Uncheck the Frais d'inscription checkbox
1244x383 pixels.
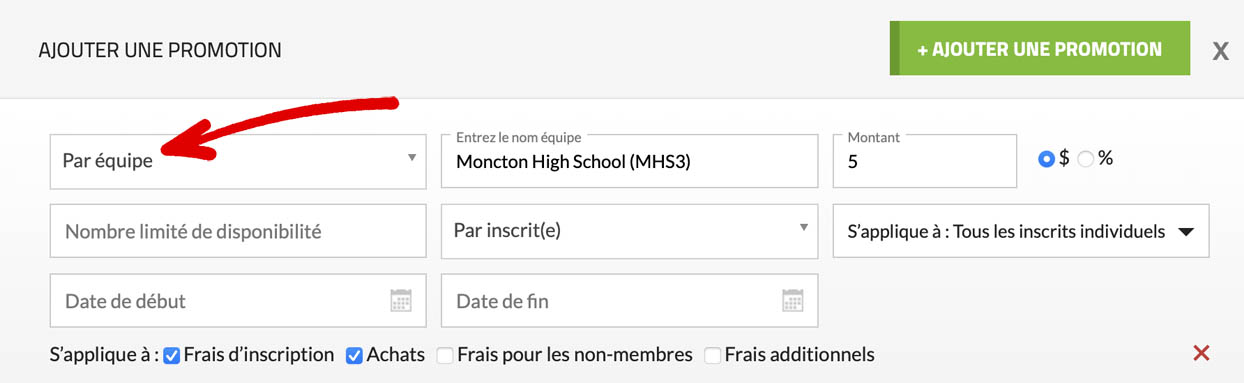point(172,355)
